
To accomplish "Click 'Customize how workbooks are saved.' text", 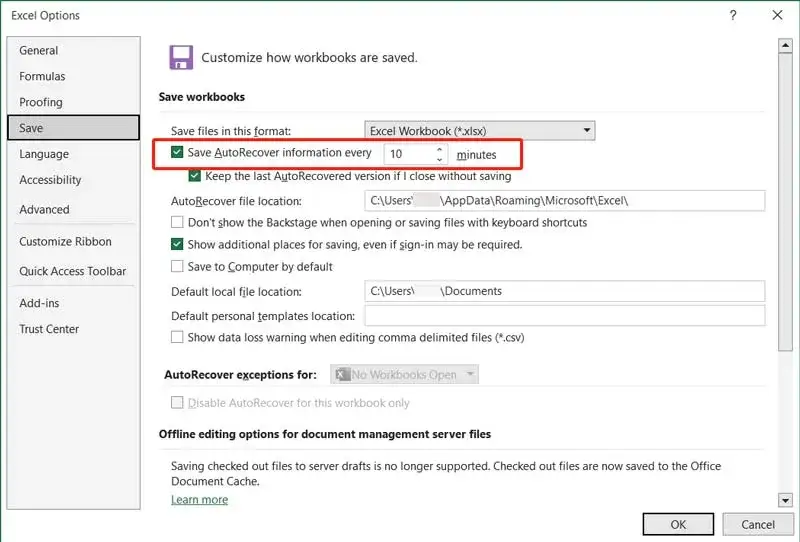I will pos(309,58).
